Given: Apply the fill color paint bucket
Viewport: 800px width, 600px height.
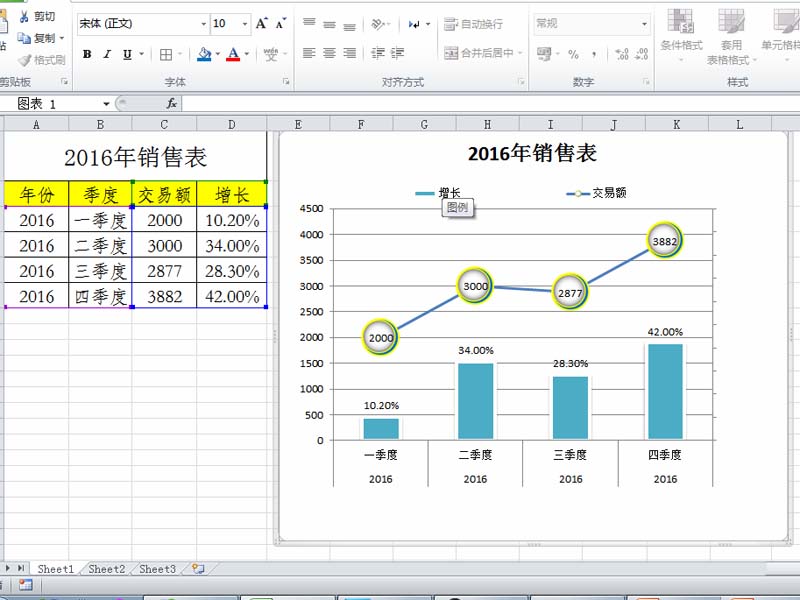Looking at the screenshot, I should (204, 54).
